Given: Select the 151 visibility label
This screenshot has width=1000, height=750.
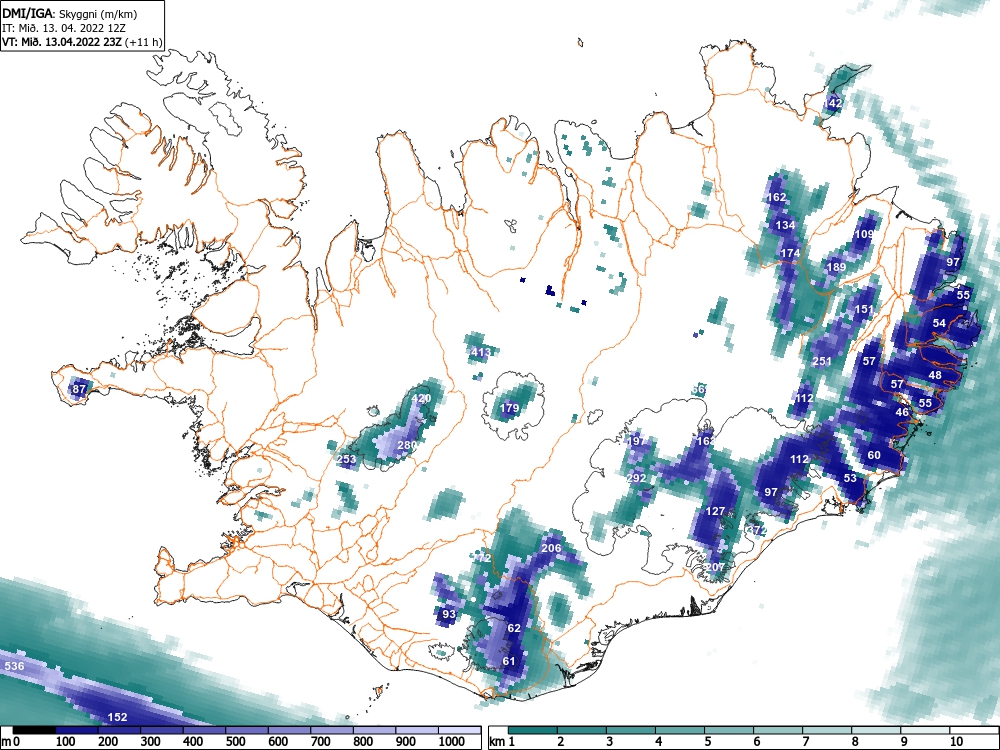Looking at the screenshot, I should [x=864, y=309].
